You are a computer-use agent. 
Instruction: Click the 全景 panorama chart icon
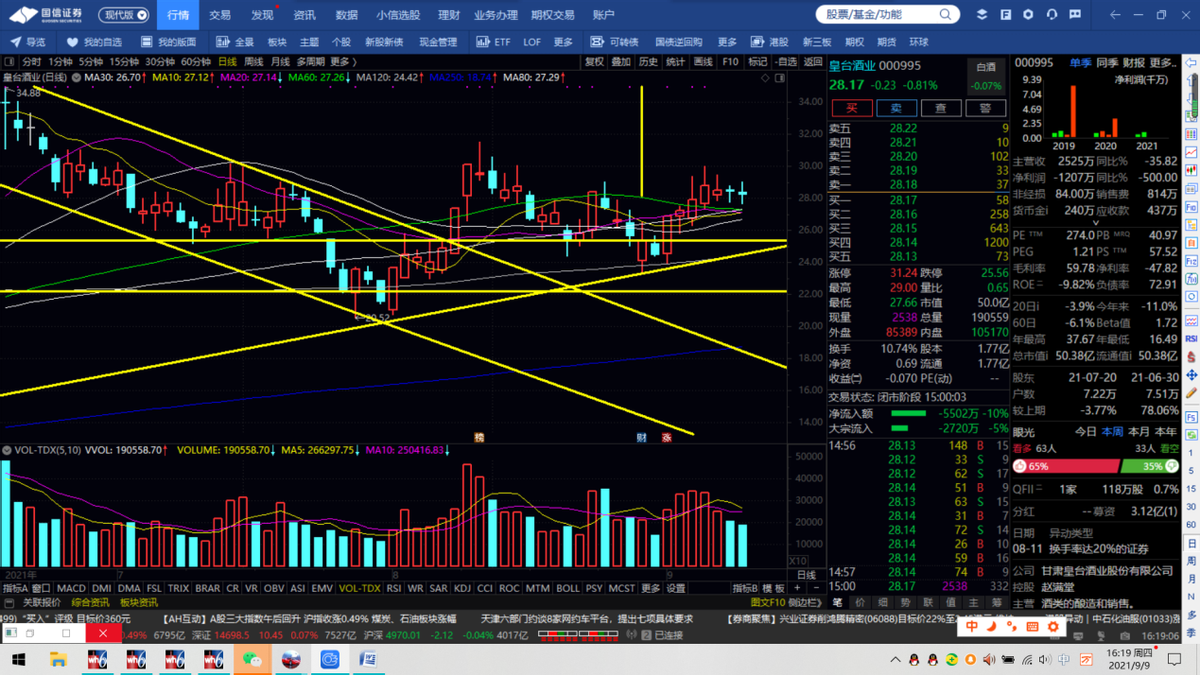tap(223, 42)
